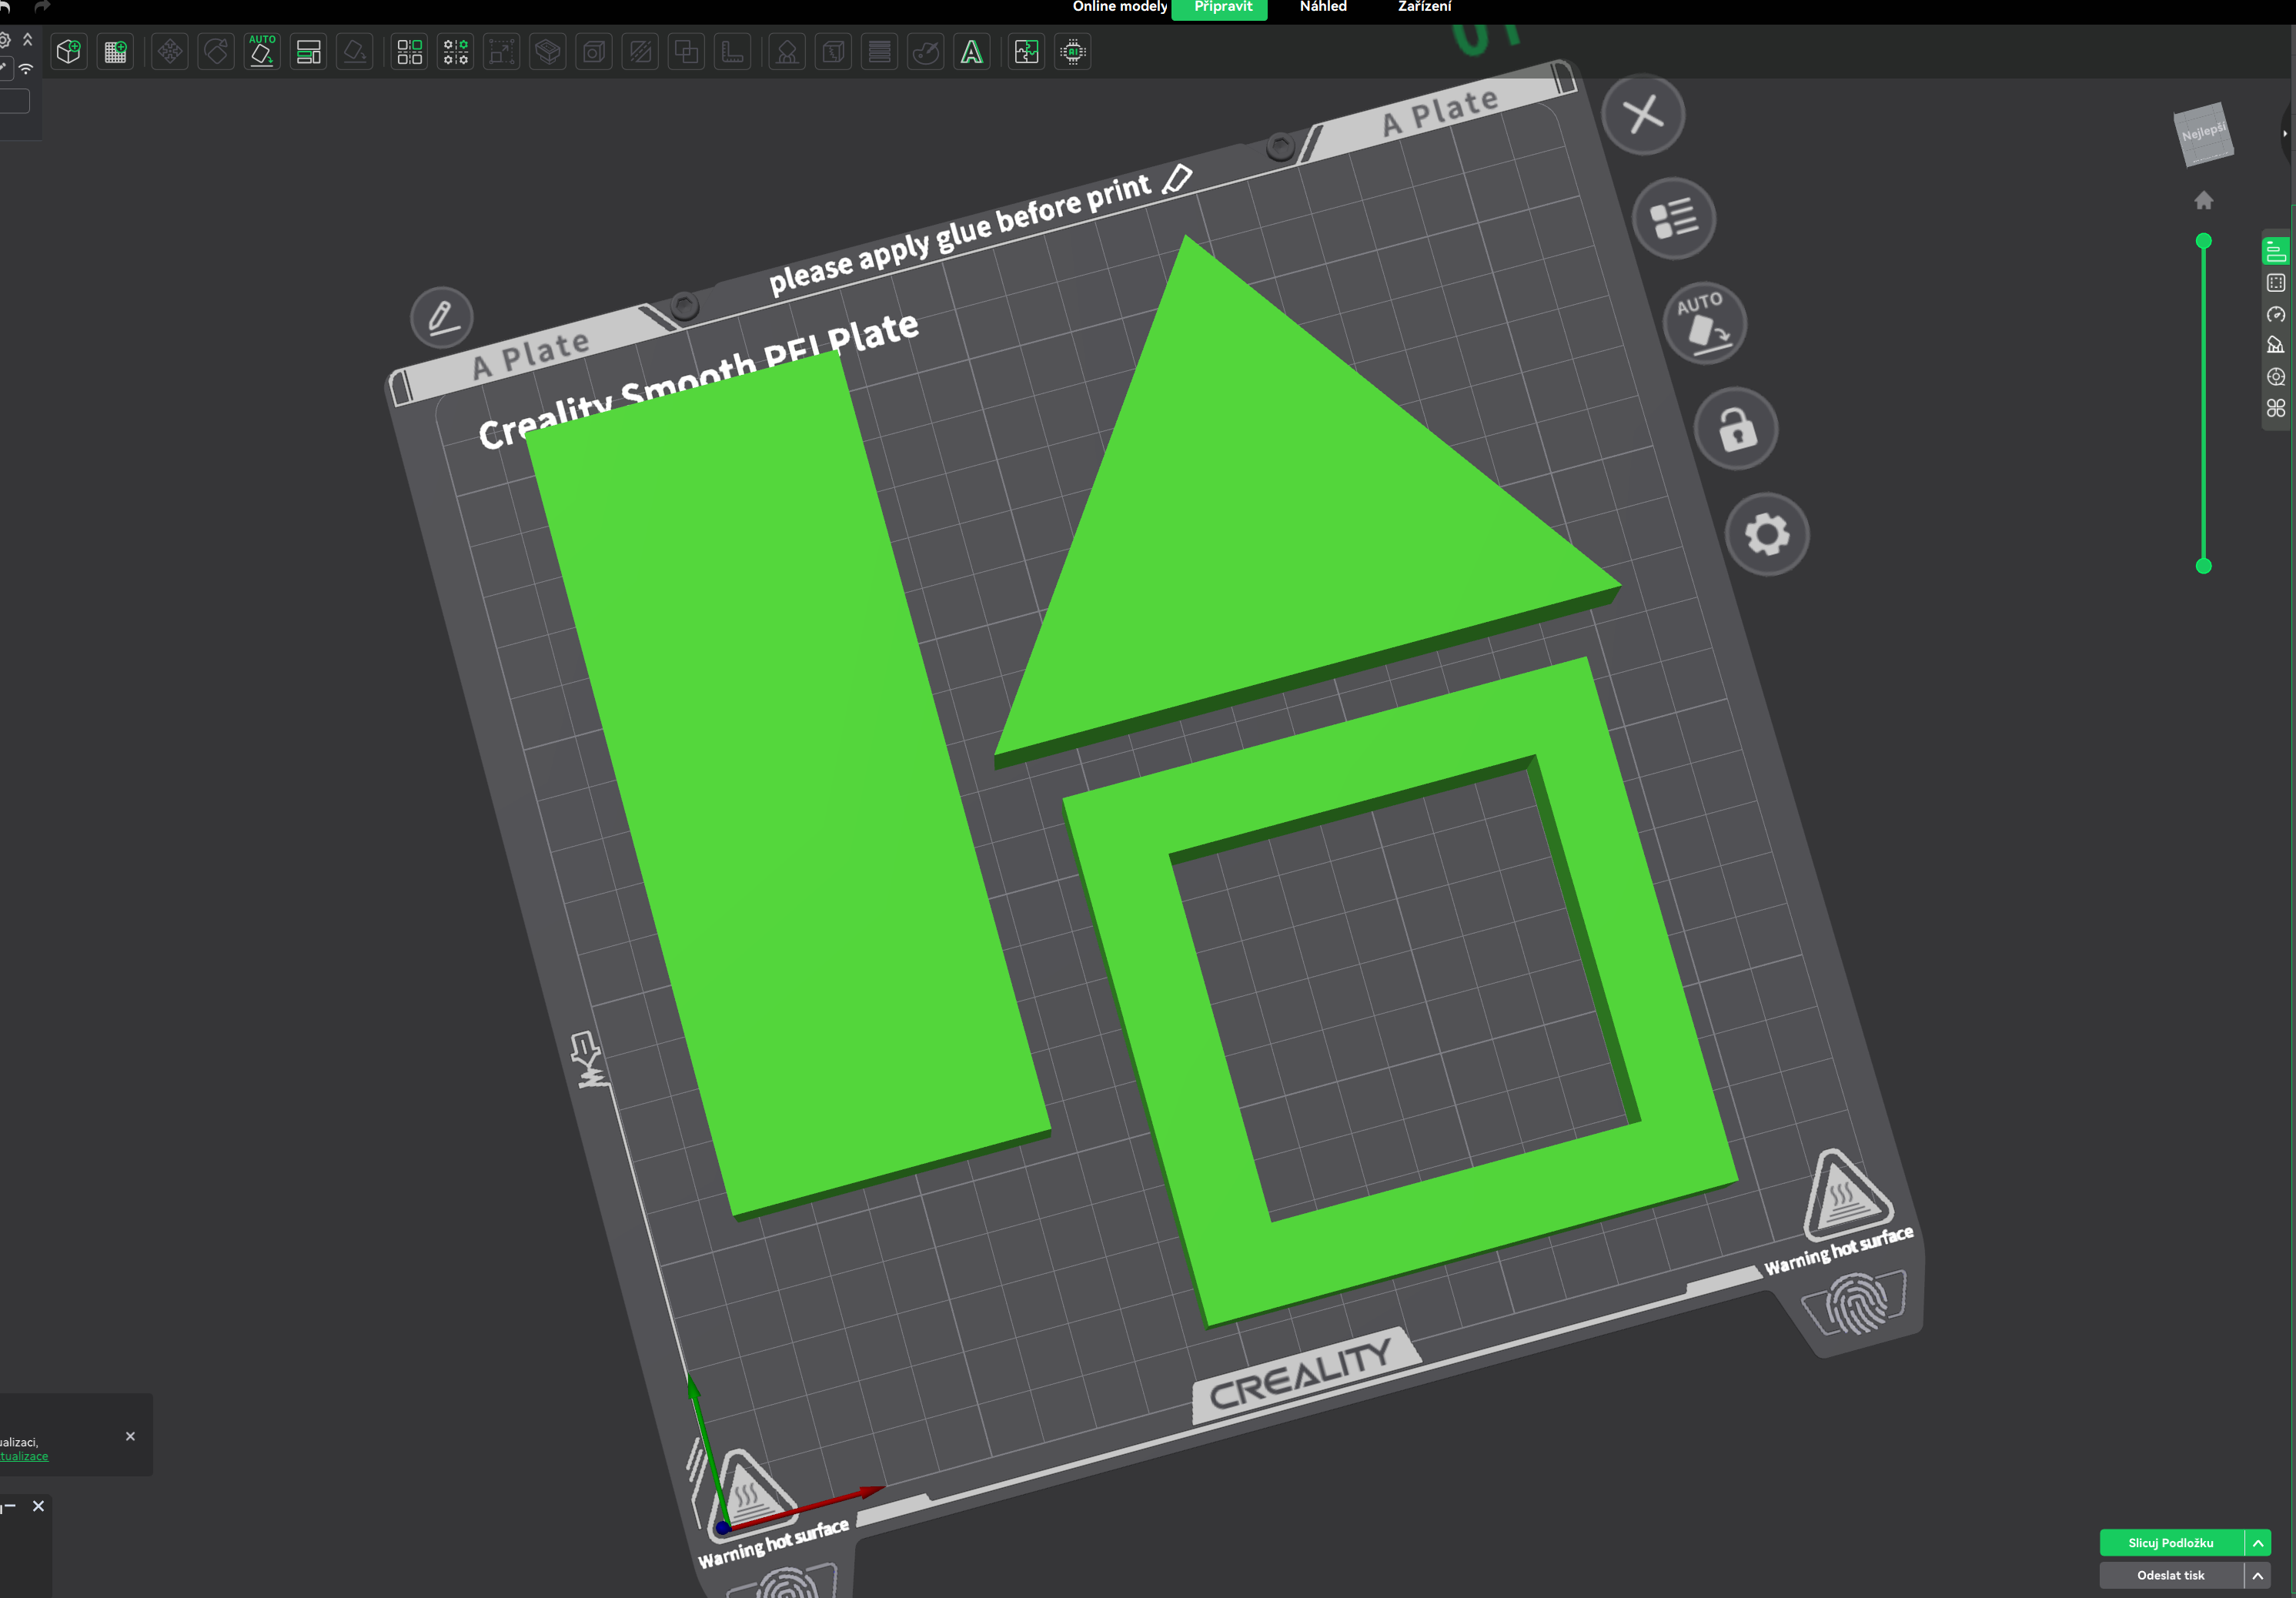Click the bottom handle of layer slider

(2203, 566)
